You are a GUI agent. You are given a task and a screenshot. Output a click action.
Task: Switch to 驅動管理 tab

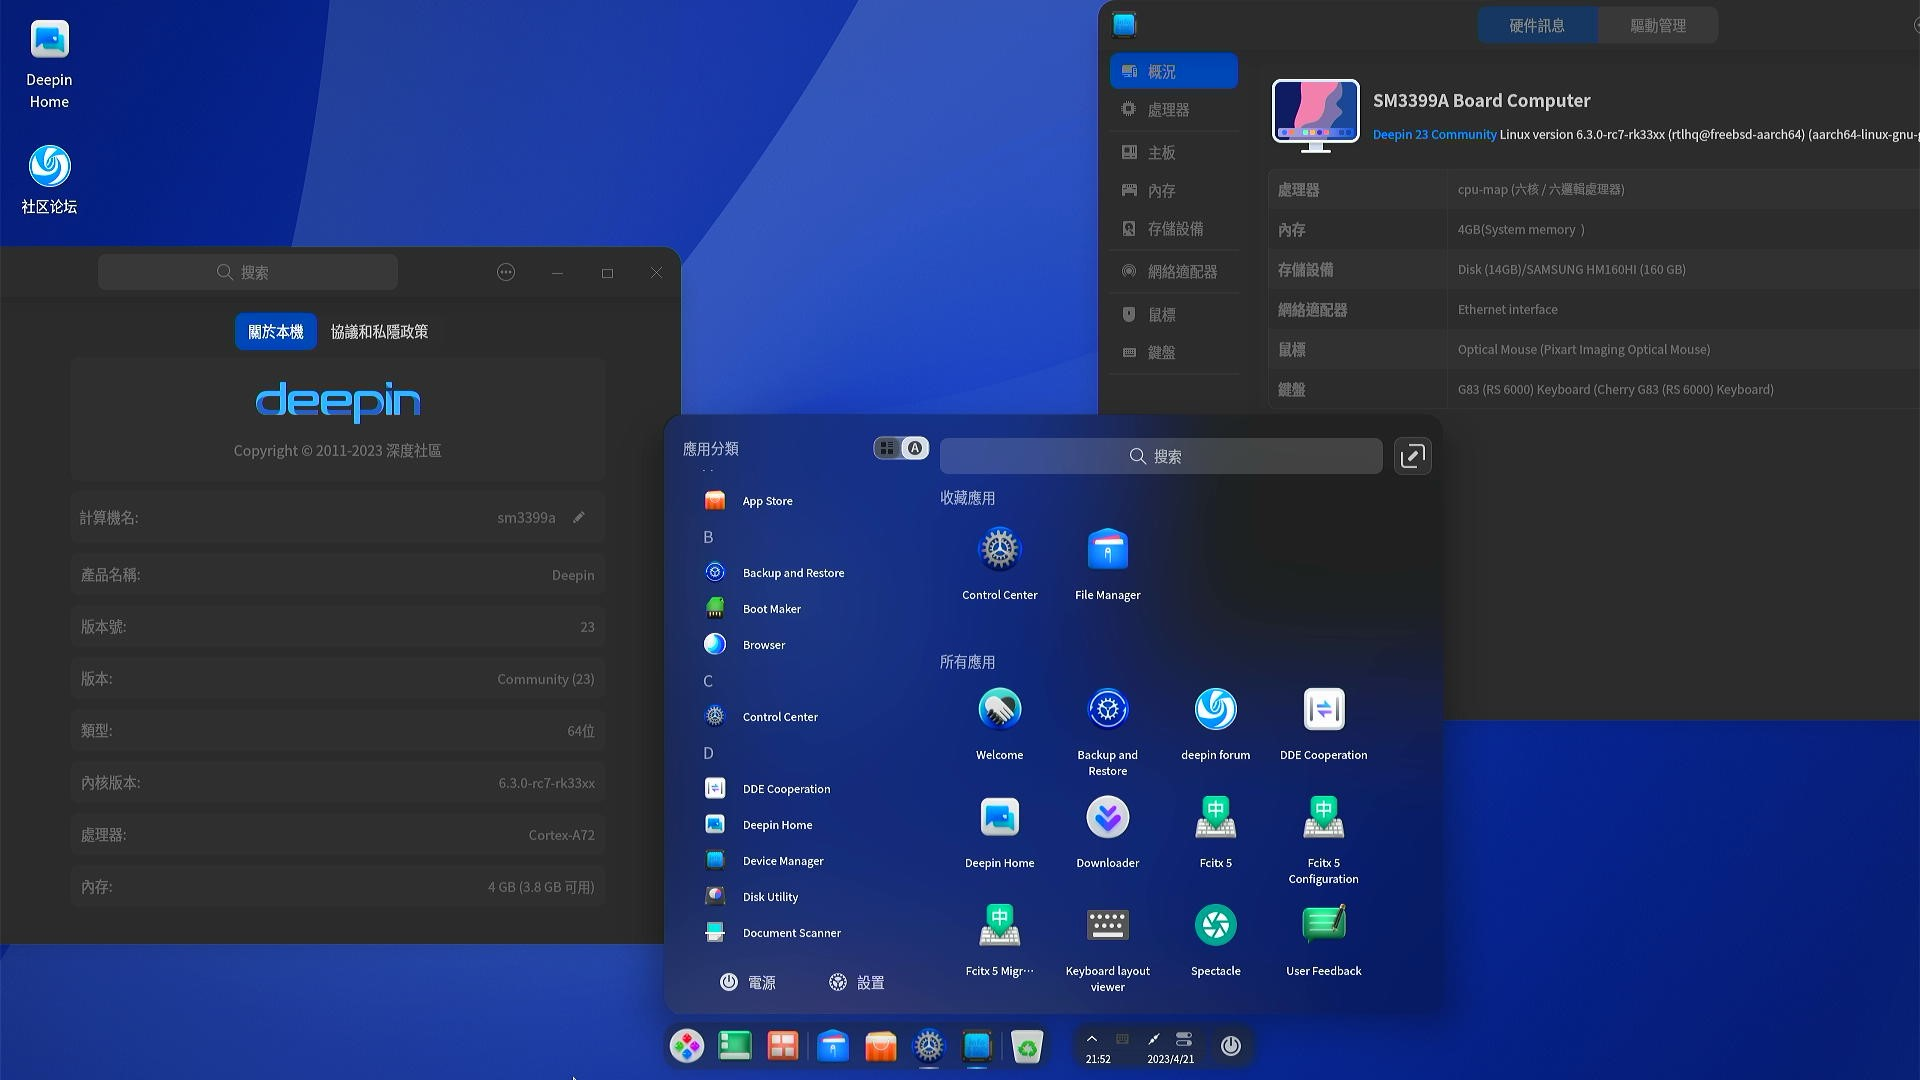[x=1657, y=26]
